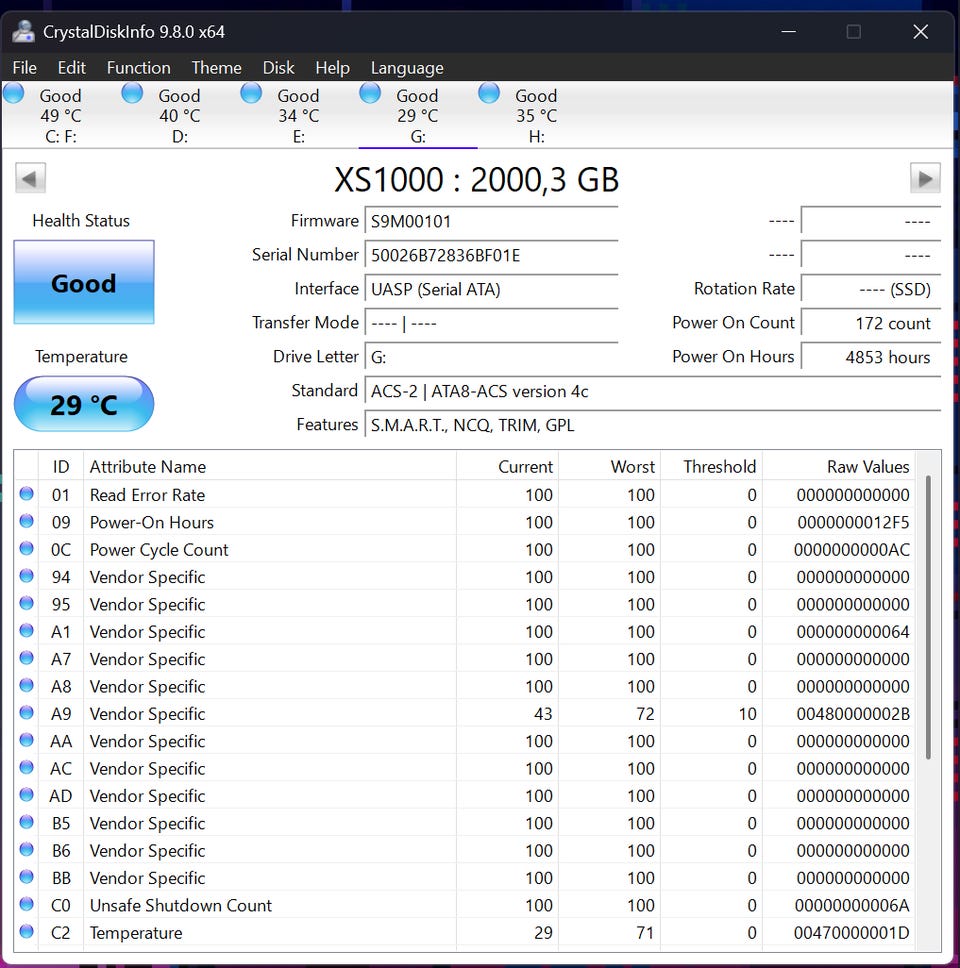Go to previous disk with left arrow
This screenshot has width=960, height=968.
[30, 178]
